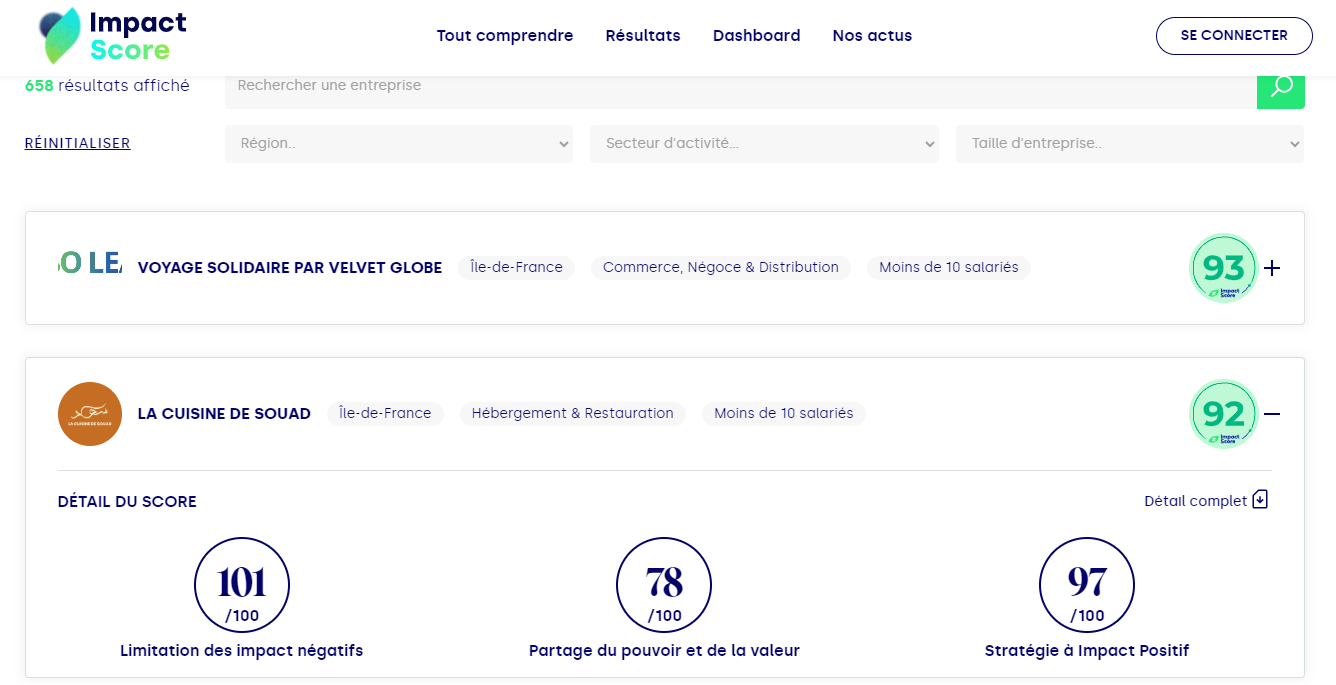The width and height of the screenshot is (1336, 685).
Task: Click LA CUISINE DE SOUAD title
Action: point(224,414)
